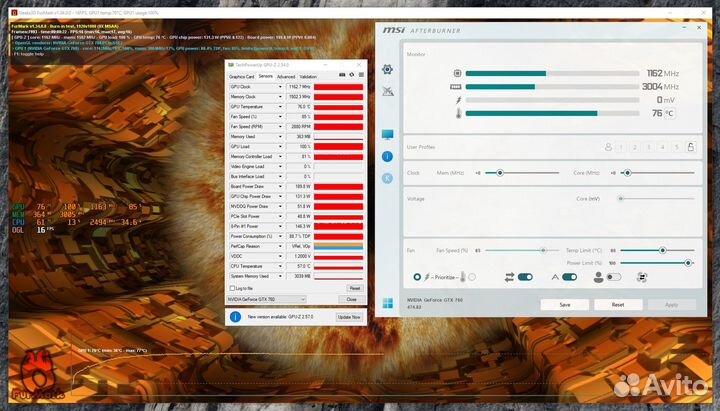Click the GPU-Z refresh icon
The width and height of the screenshot is (720, 411).
[352, 75]
